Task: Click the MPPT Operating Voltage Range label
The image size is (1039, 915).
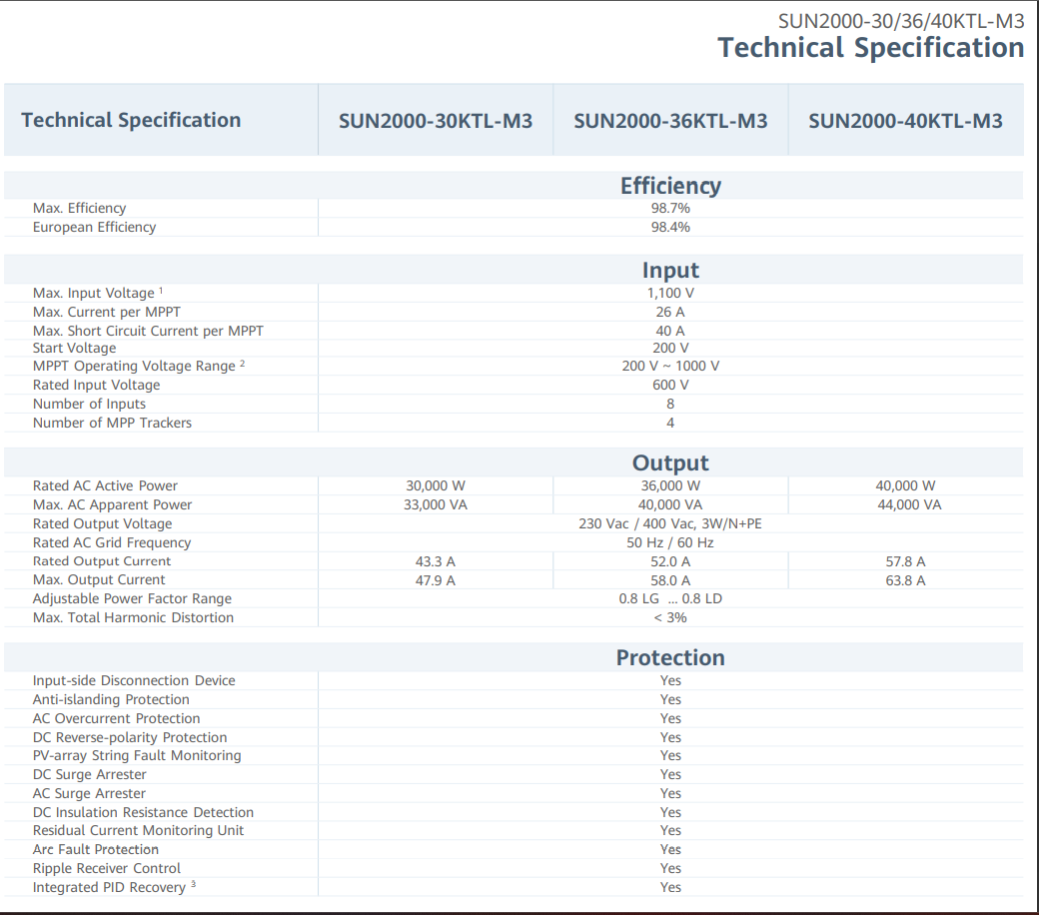Action: pos(134,366)
